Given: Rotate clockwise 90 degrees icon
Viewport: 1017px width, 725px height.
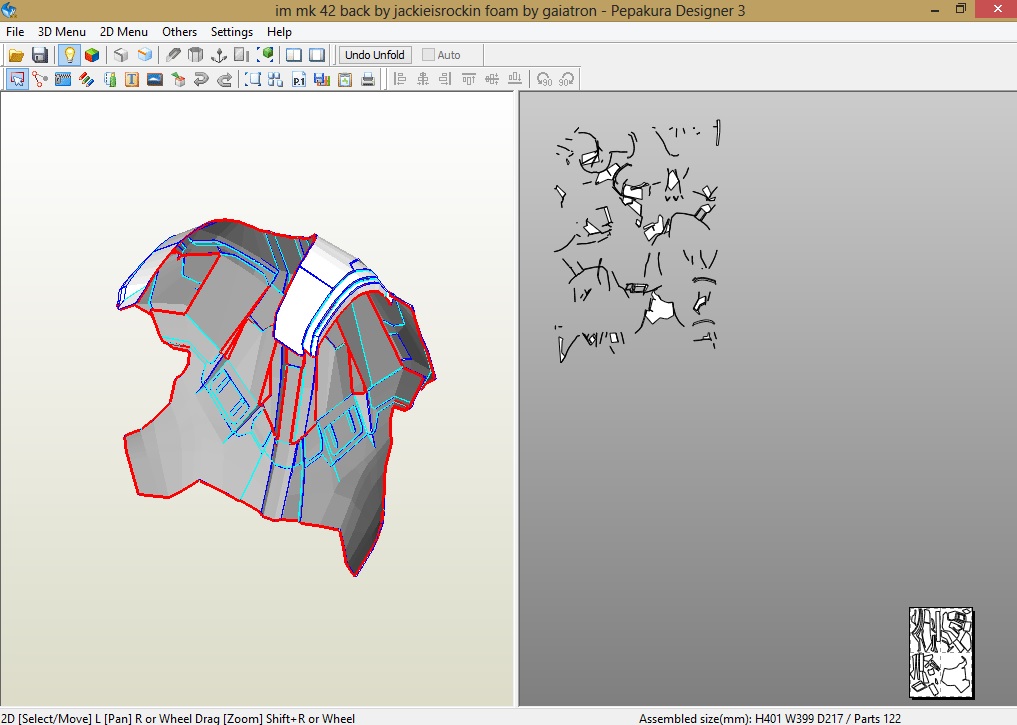Looking at the screenshot, I should pyautogui.click(x=566, y=79).
